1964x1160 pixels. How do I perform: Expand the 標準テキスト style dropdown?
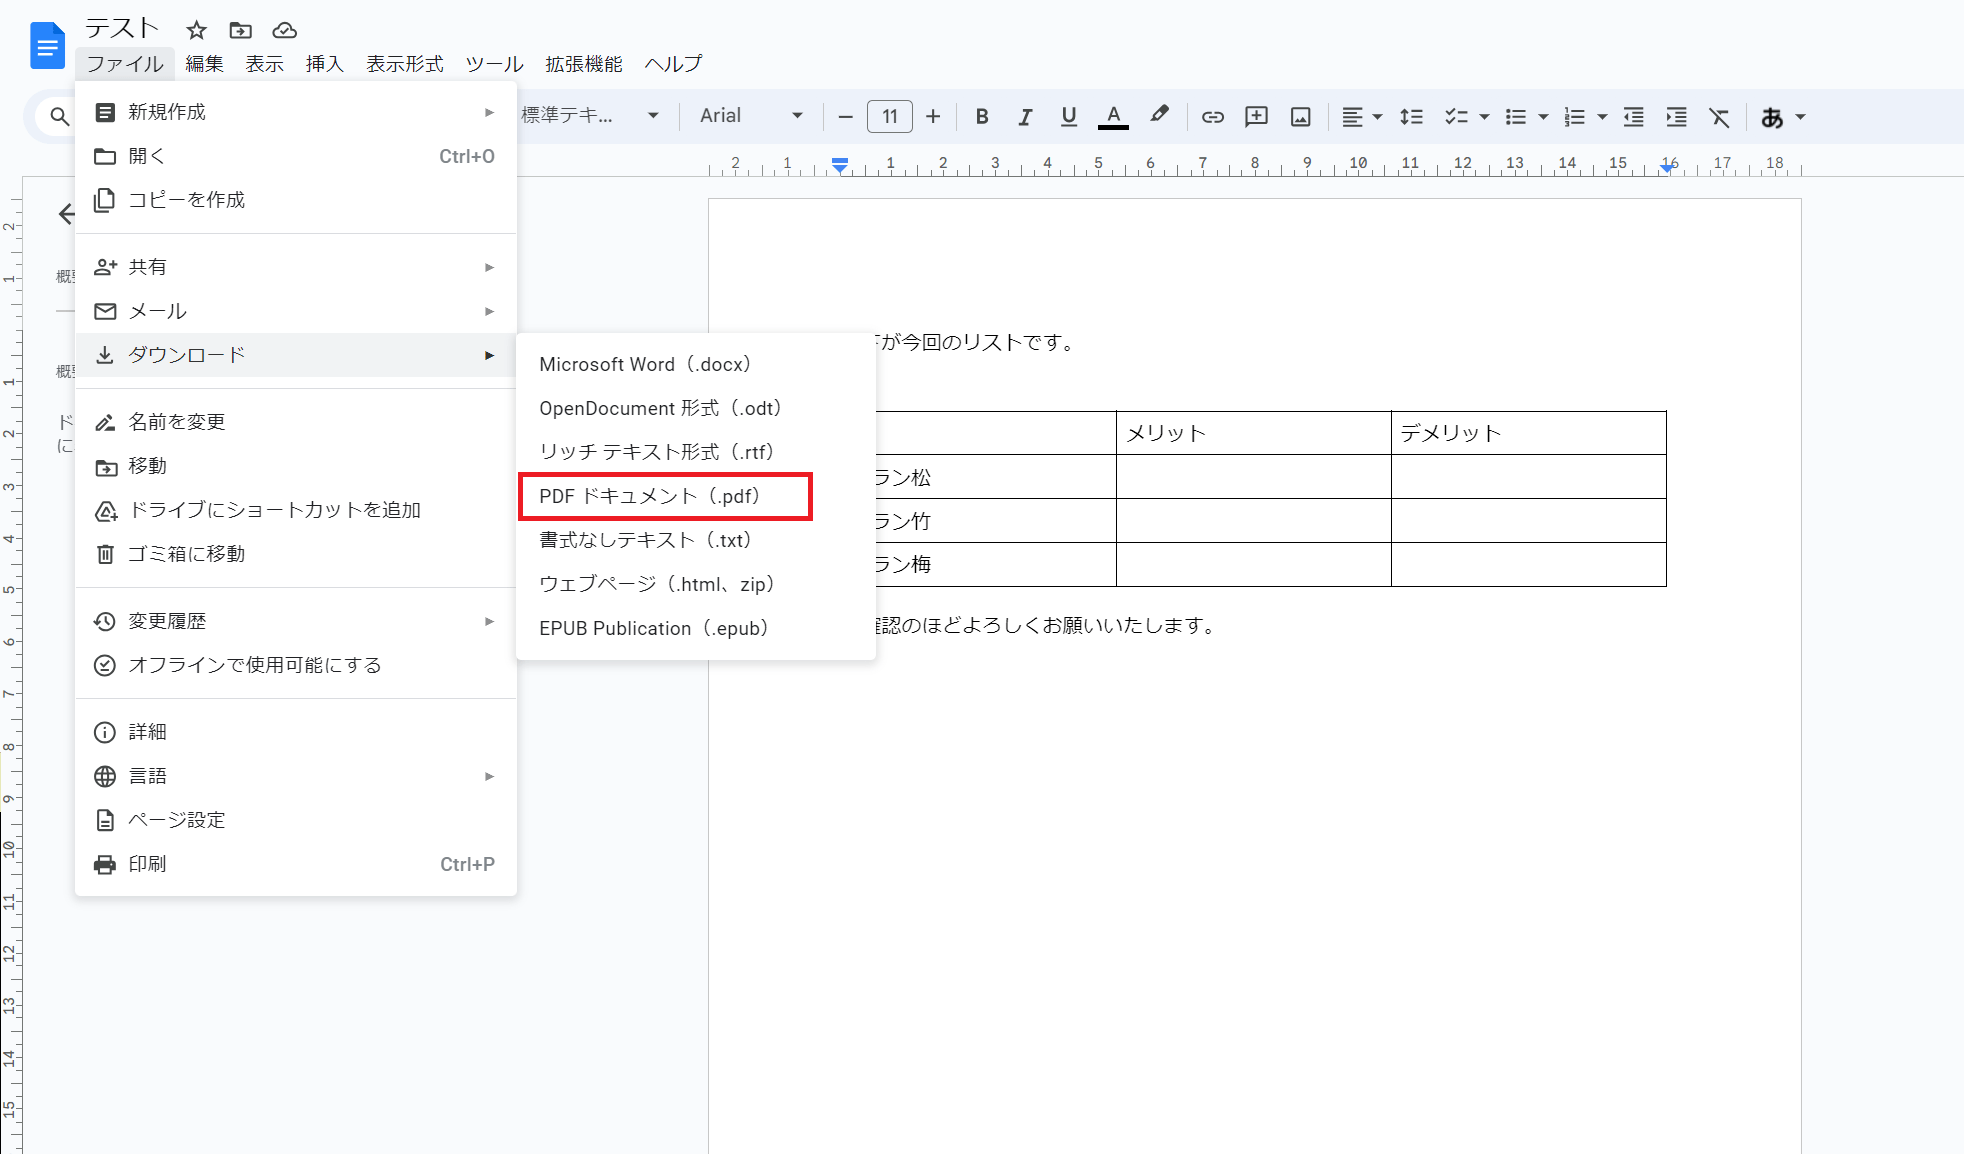click(590, 116)
